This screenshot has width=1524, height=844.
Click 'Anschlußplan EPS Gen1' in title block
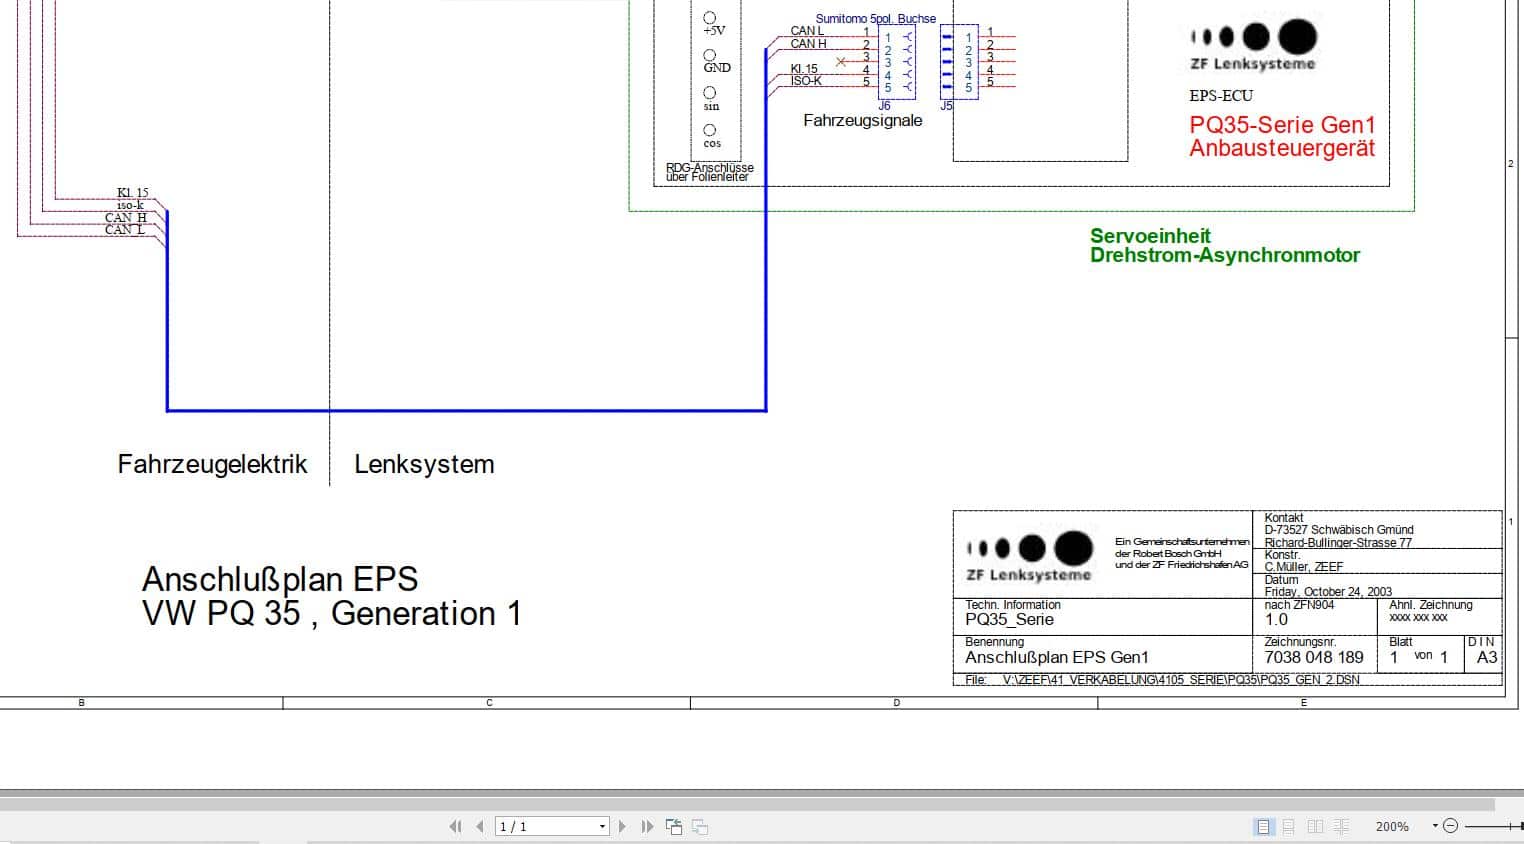(x=1057, y=657)
